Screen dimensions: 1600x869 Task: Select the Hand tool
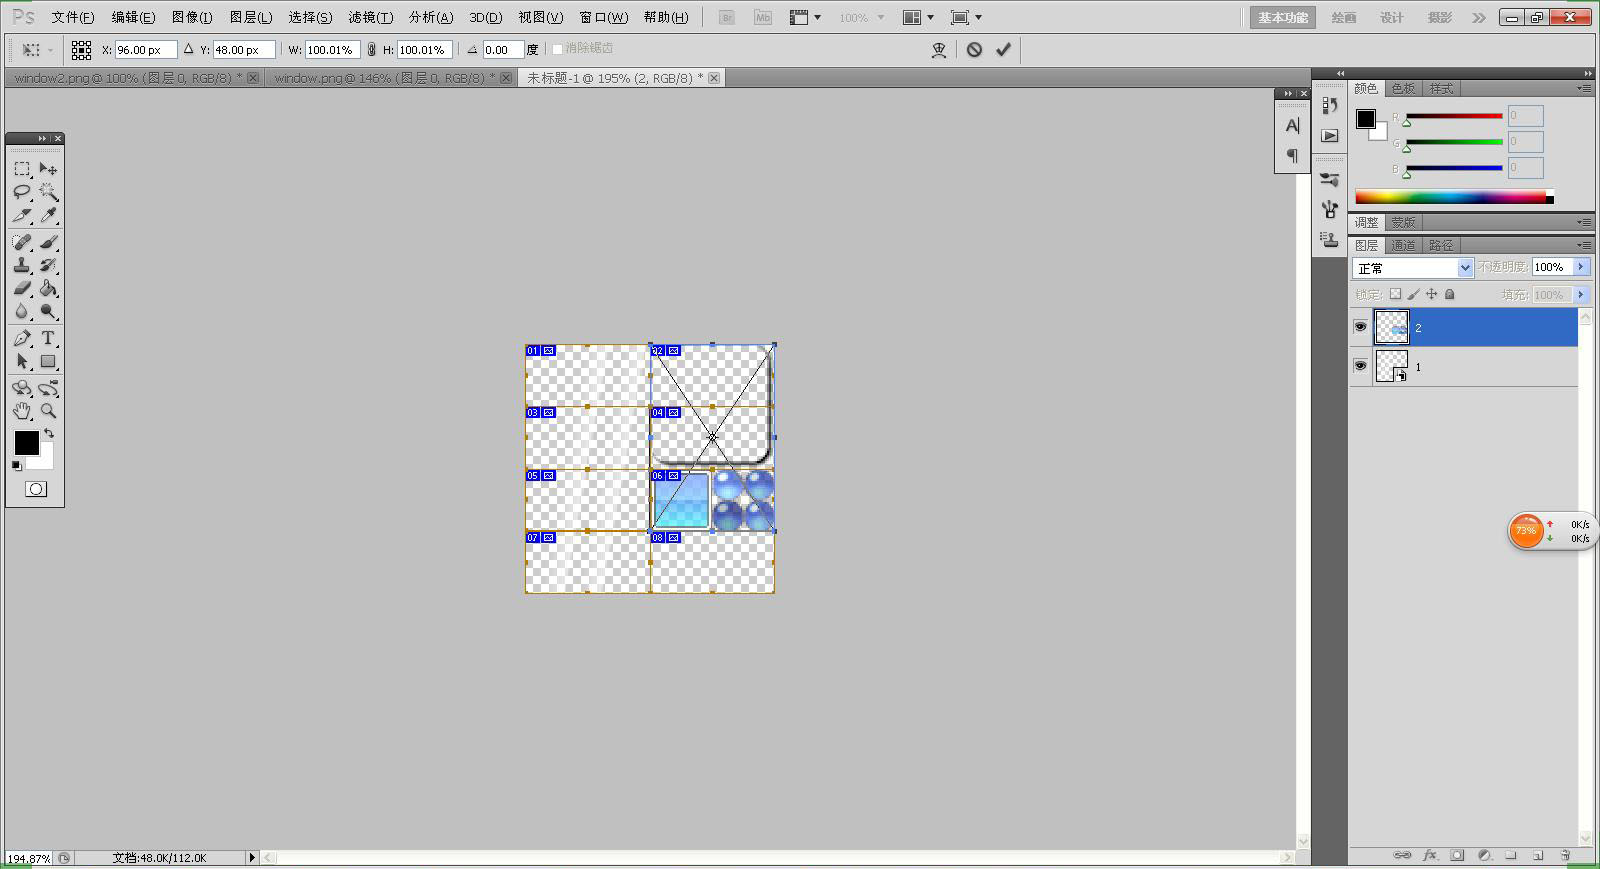tap(22, 411)
